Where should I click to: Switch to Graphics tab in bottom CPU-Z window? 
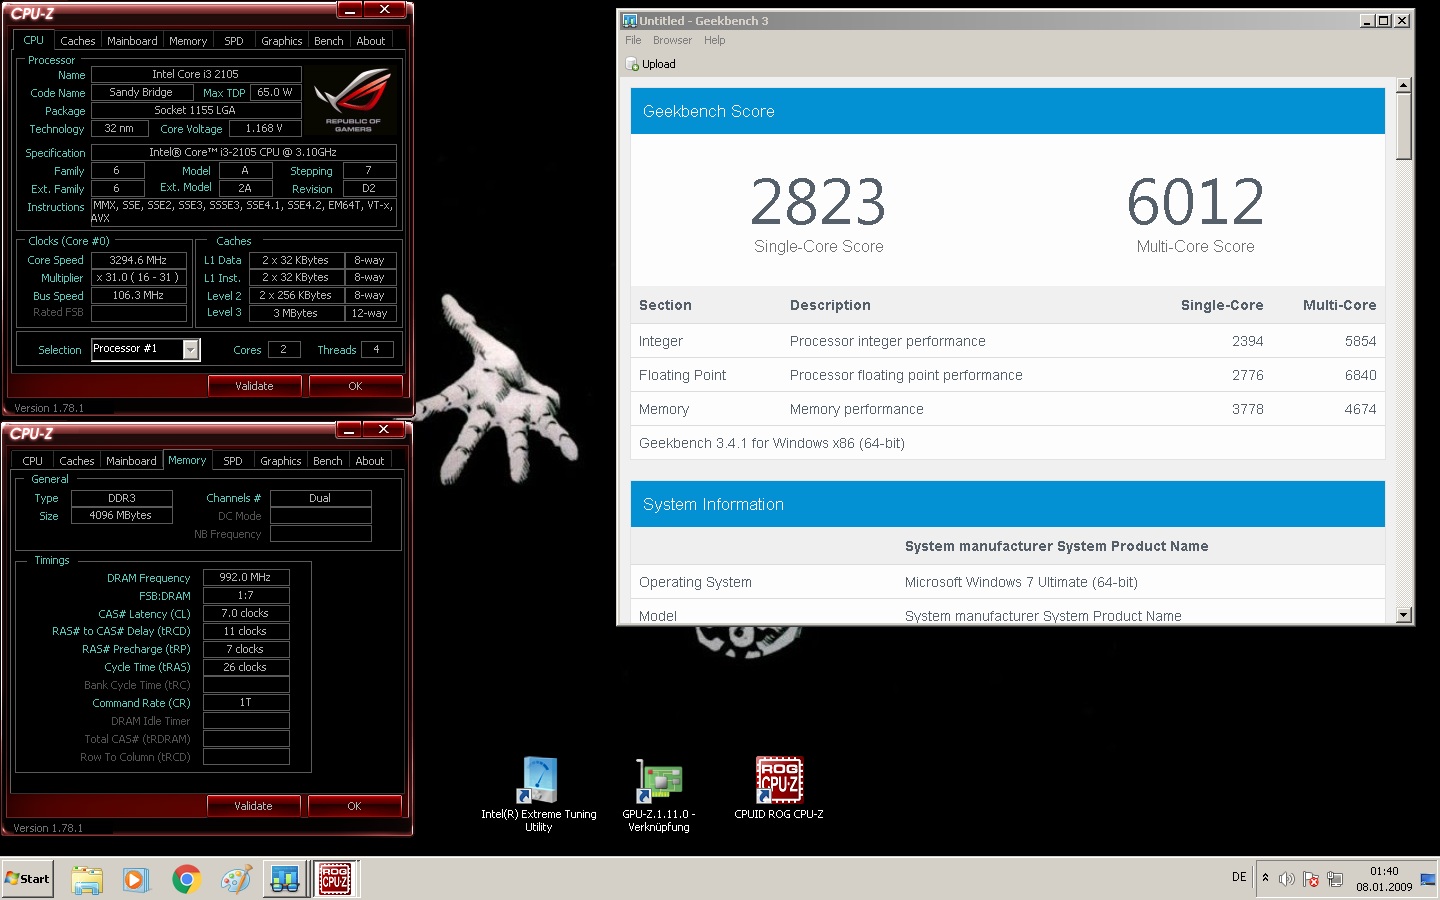280,461
